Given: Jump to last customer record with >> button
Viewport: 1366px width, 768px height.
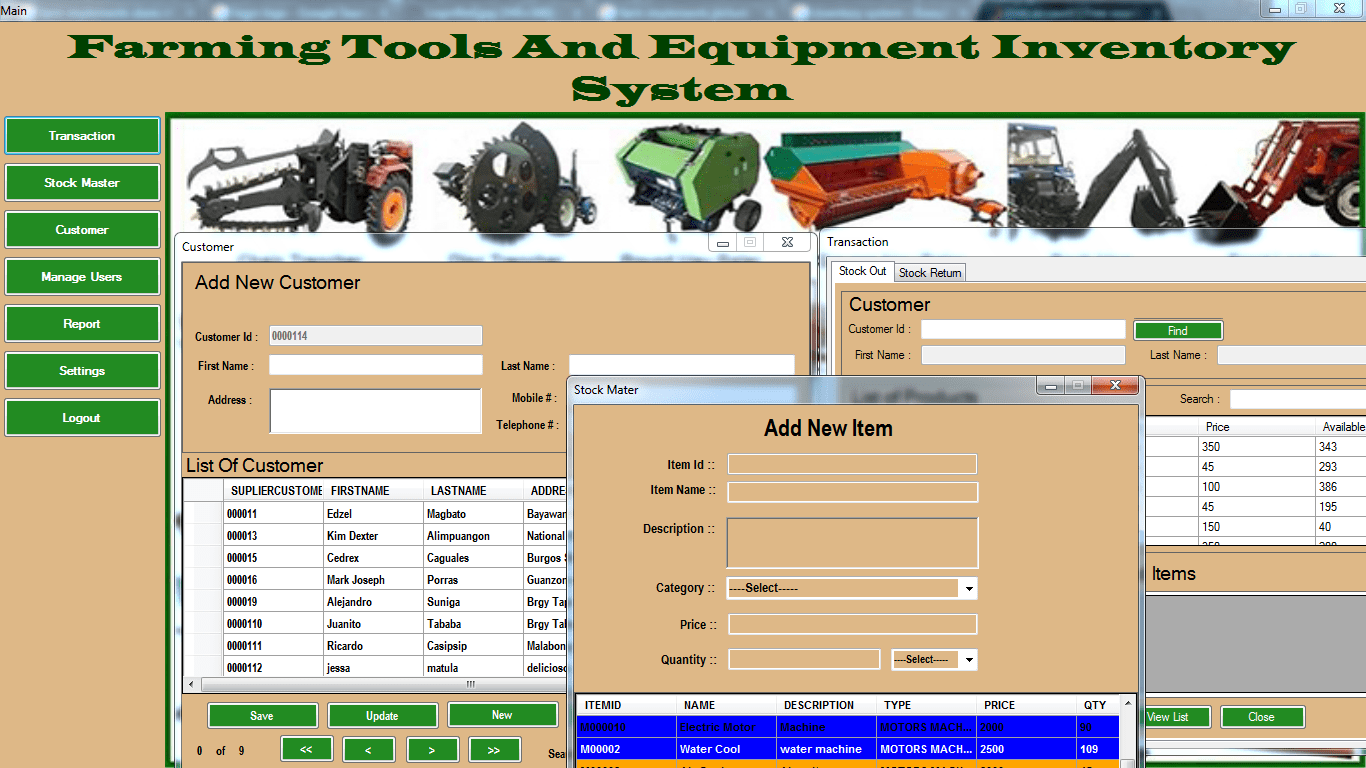Looking at the screenshot, I should pos(495,750).
